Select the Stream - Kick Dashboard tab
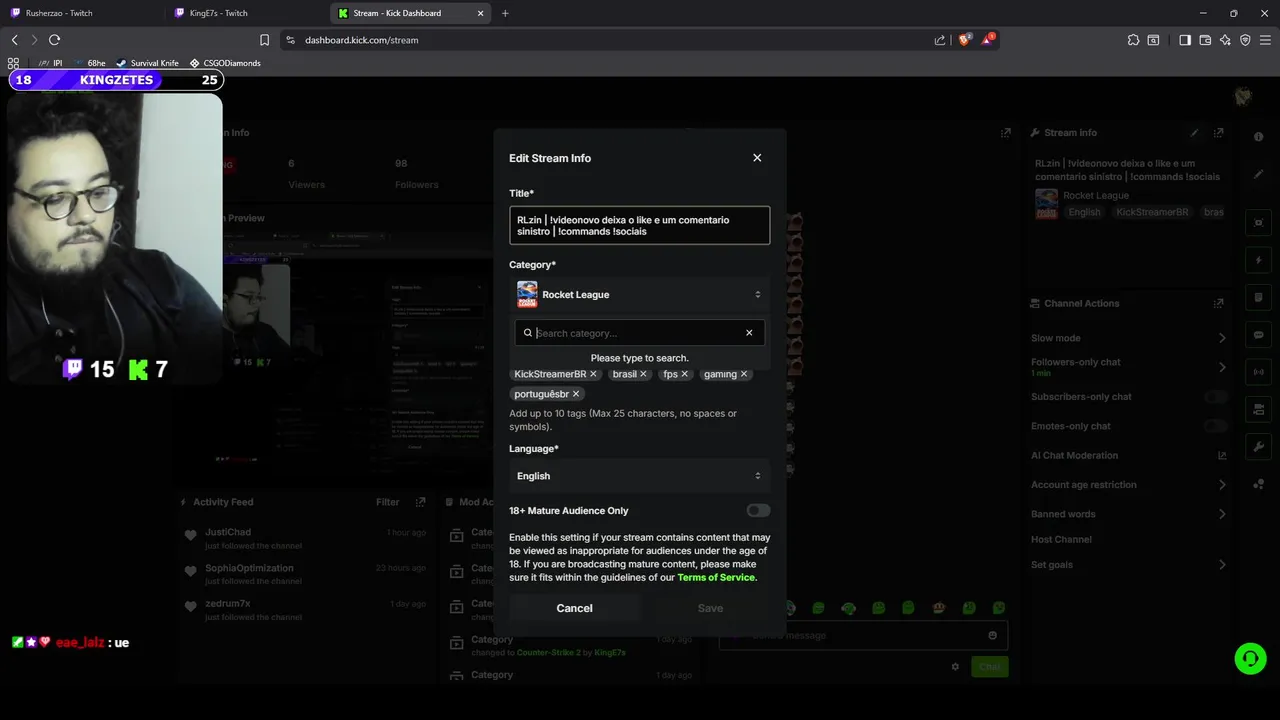The width and height of the screenshot is (1280, 720). (x=410, y=13)
